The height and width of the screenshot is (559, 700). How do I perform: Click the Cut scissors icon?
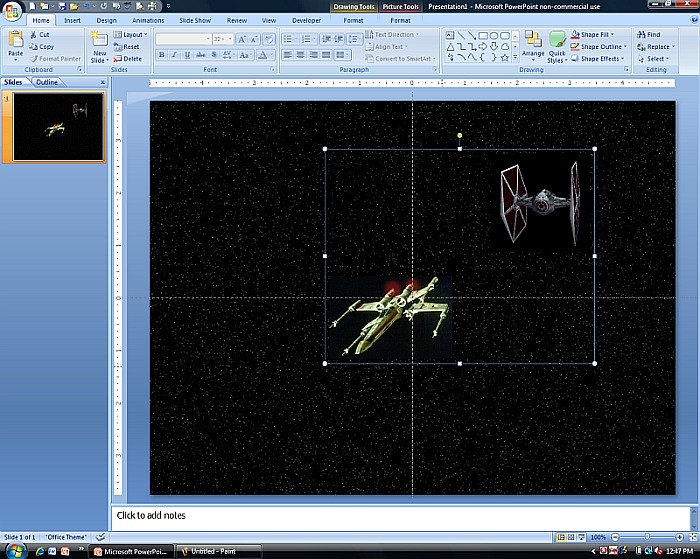(x=33, y=35)
